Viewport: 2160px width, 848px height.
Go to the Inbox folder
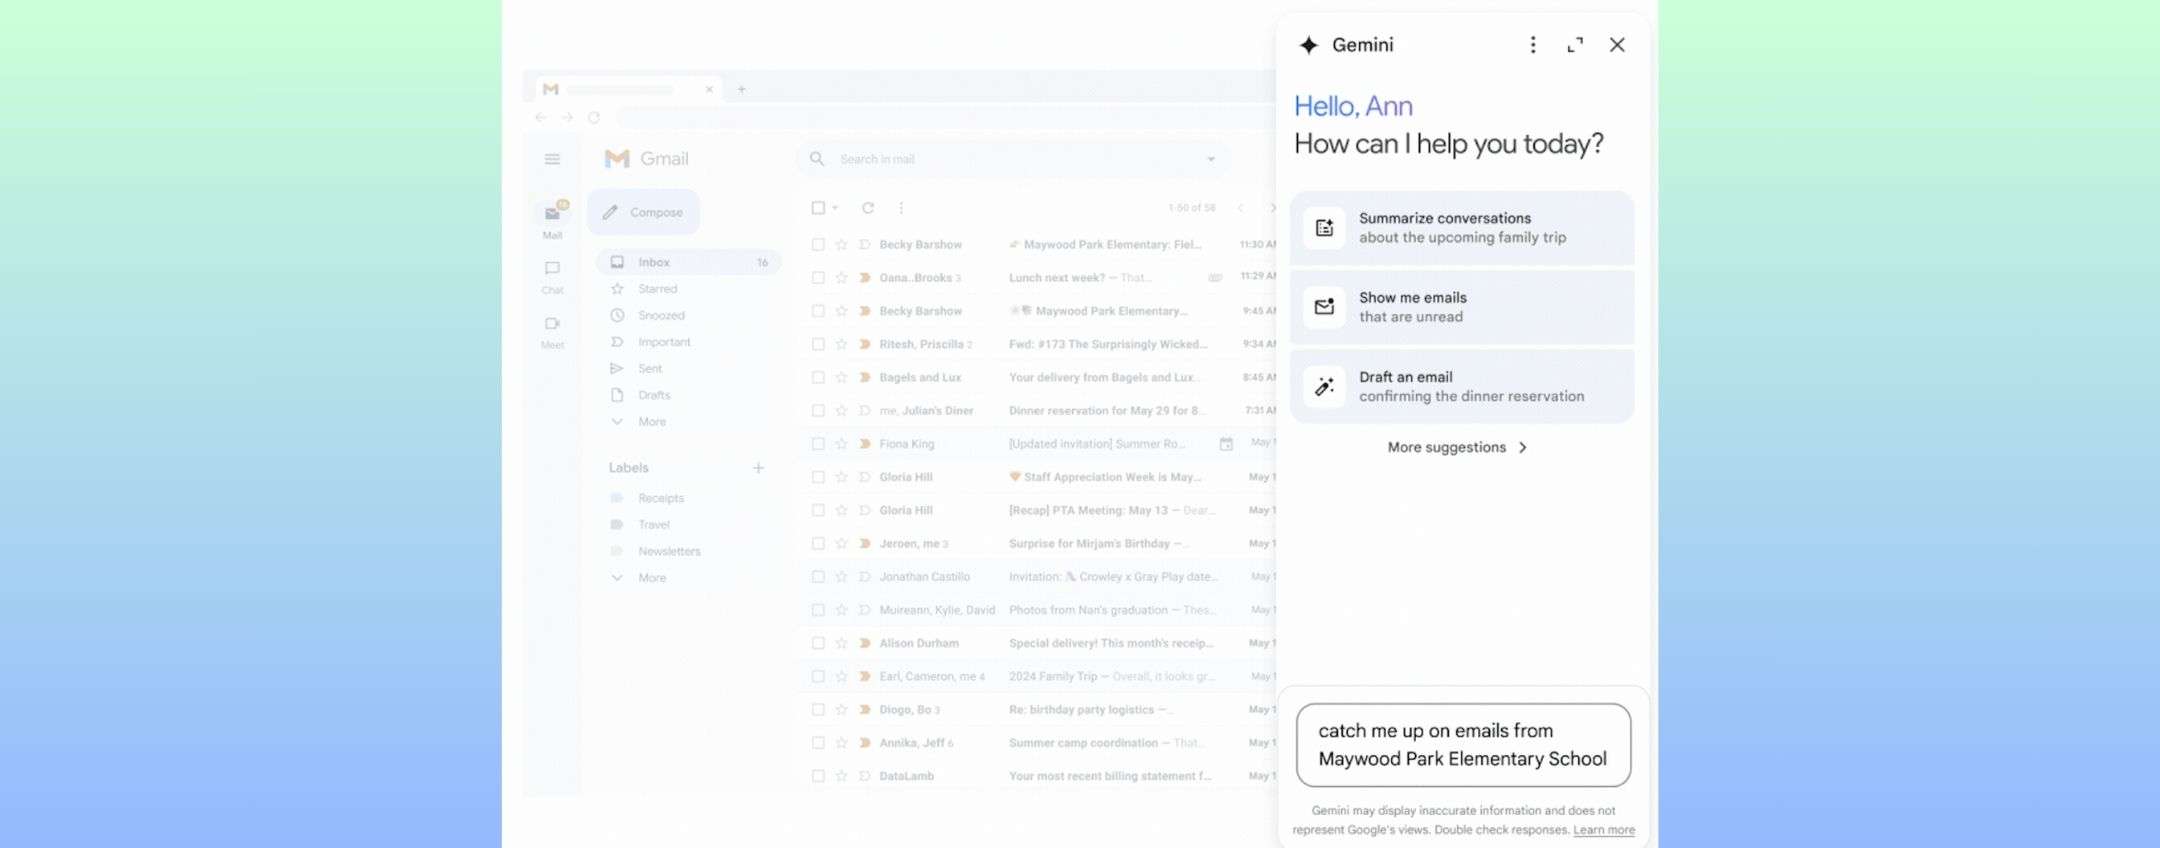(689, 262)
